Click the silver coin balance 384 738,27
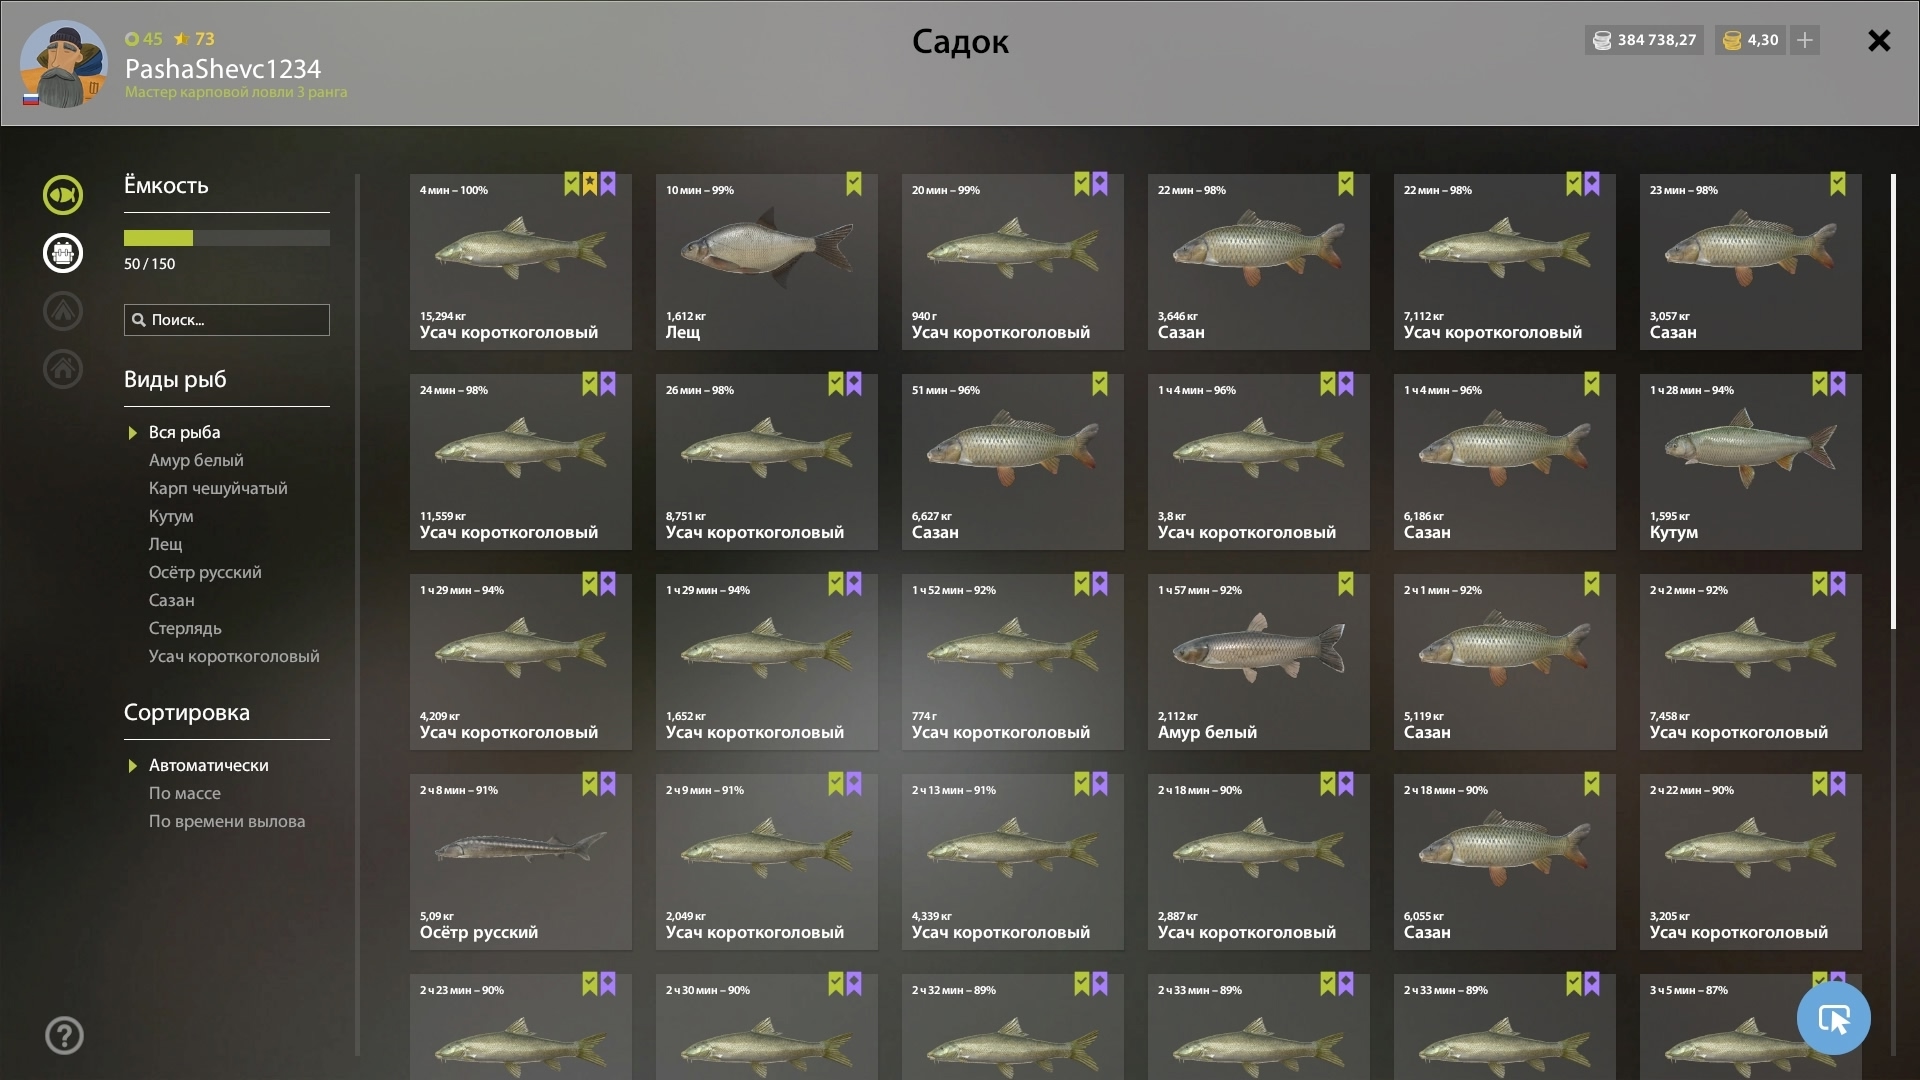Image resolution: width=1920 pixels, height=1080 pixels. coord(1644,40)
